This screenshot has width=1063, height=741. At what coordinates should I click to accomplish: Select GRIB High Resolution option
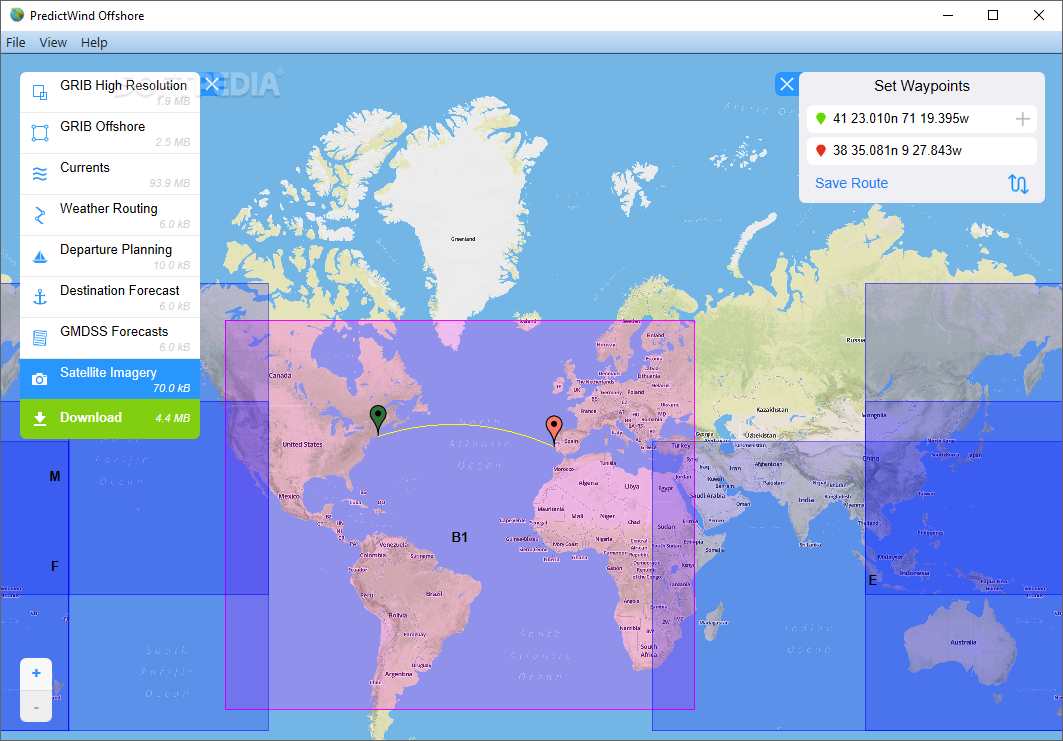(x=110, y=92)
